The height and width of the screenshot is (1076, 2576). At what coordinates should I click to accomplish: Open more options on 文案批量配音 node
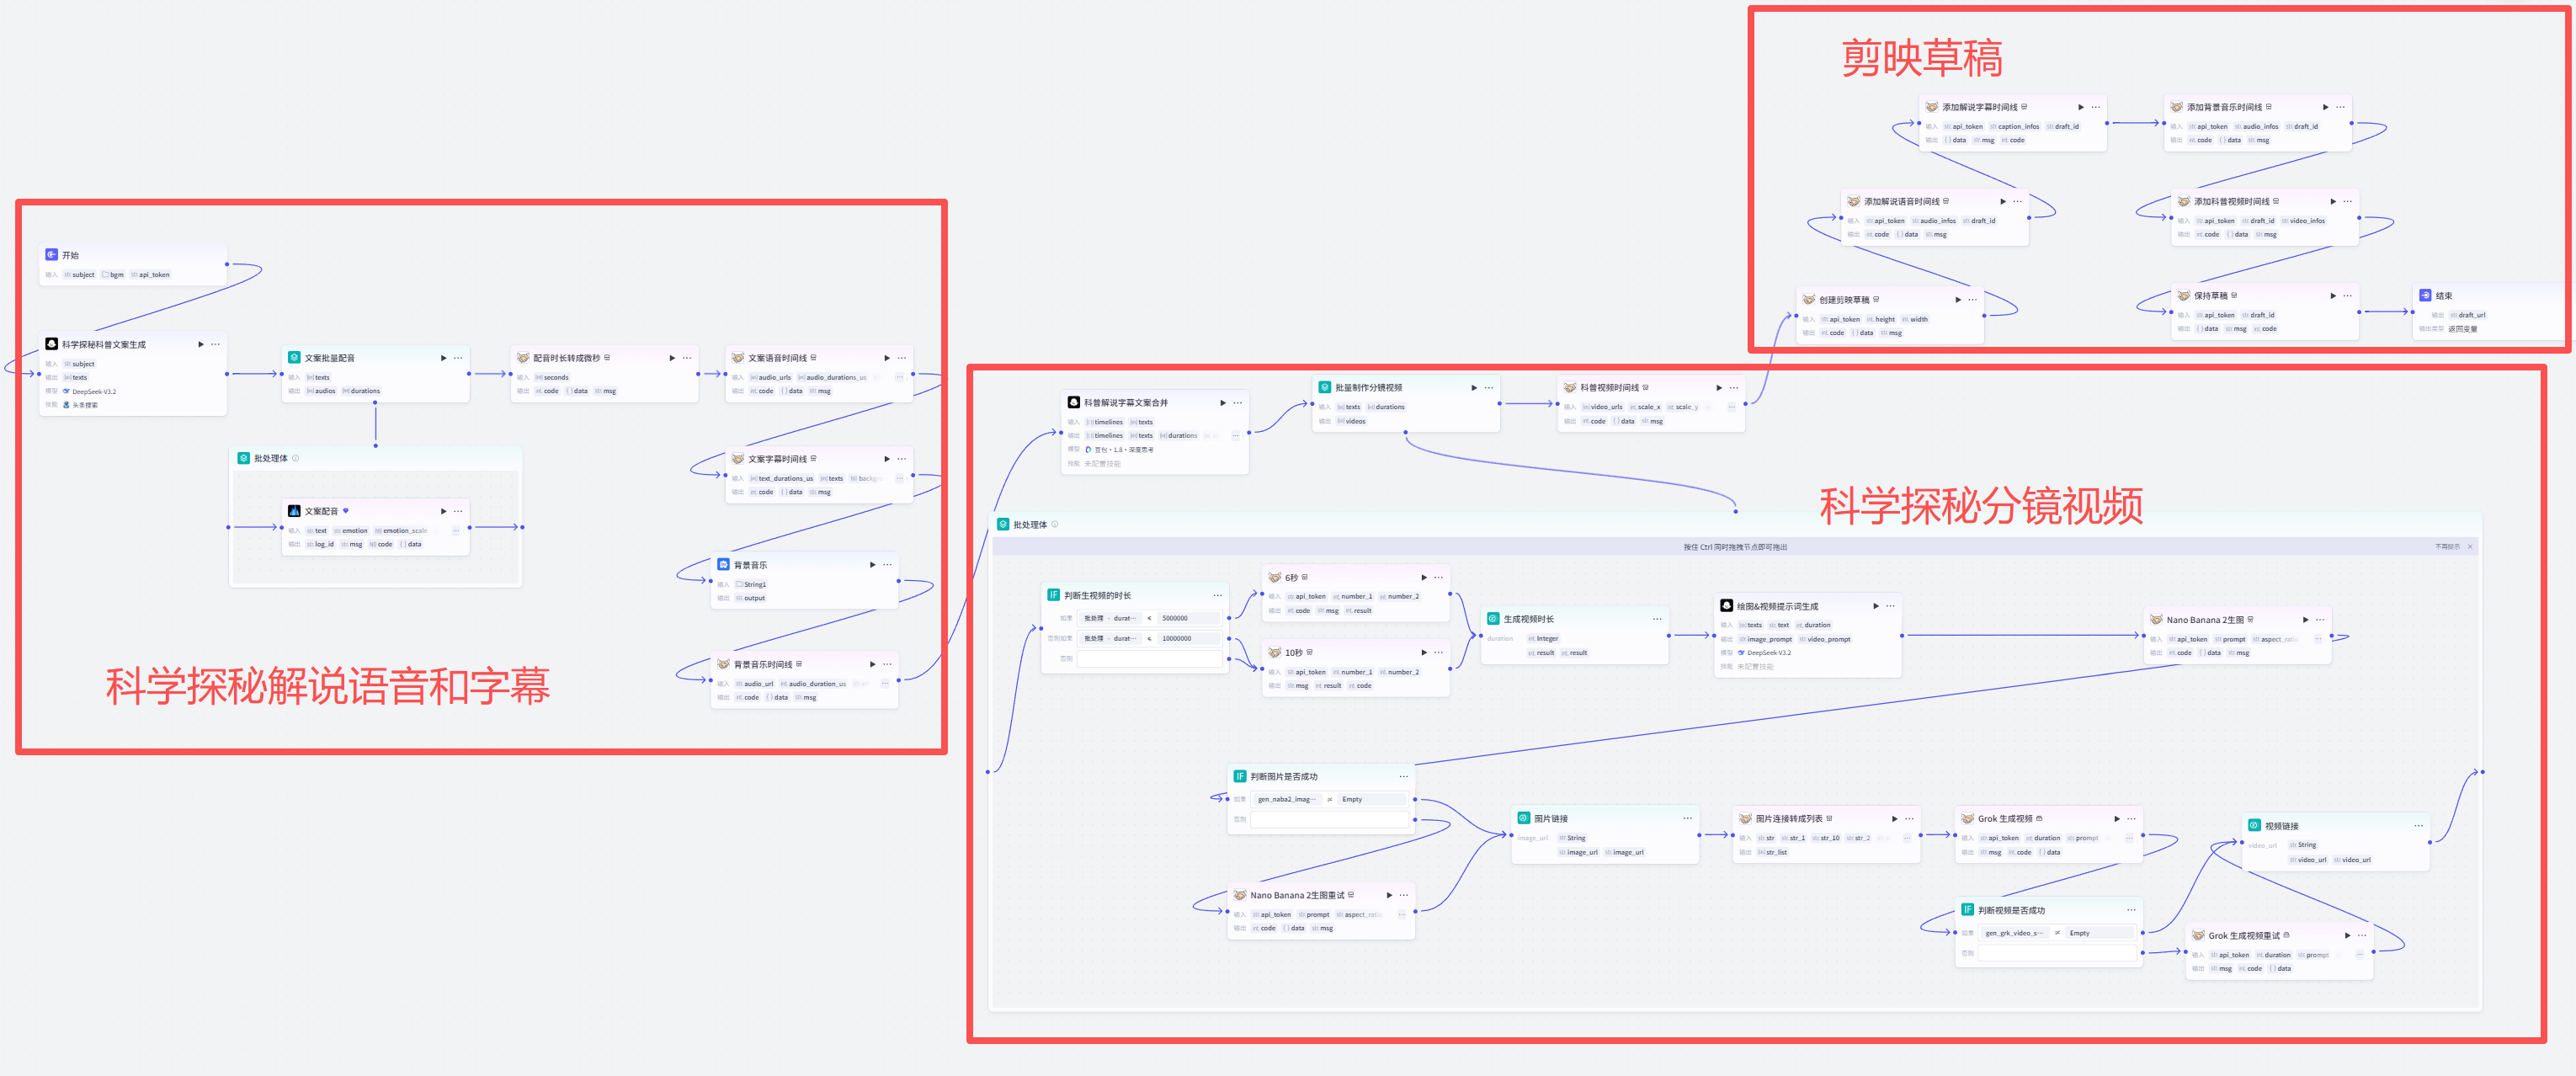[x=458, y=358]
